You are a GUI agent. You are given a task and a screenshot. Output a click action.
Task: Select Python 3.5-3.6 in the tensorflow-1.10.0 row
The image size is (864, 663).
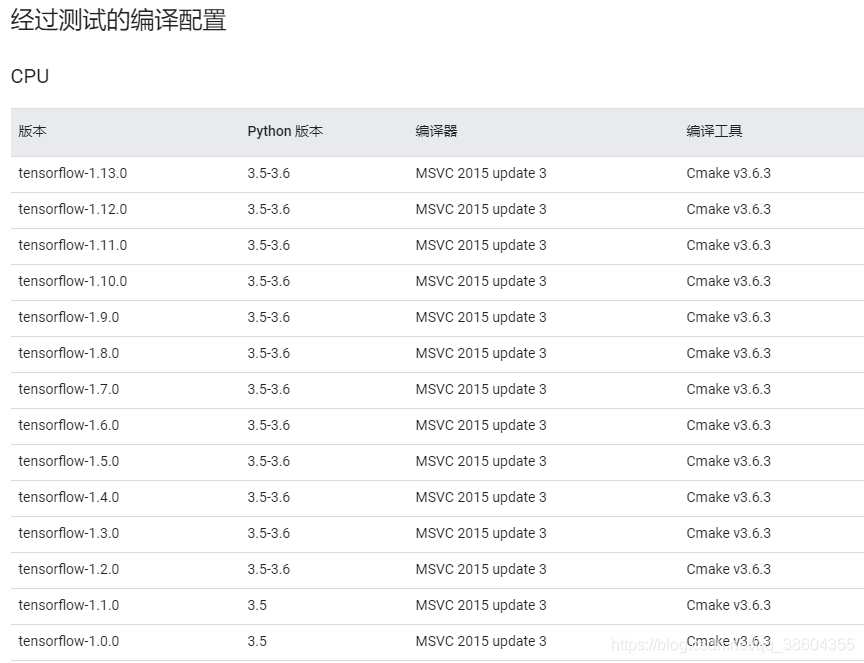(268, 281)
